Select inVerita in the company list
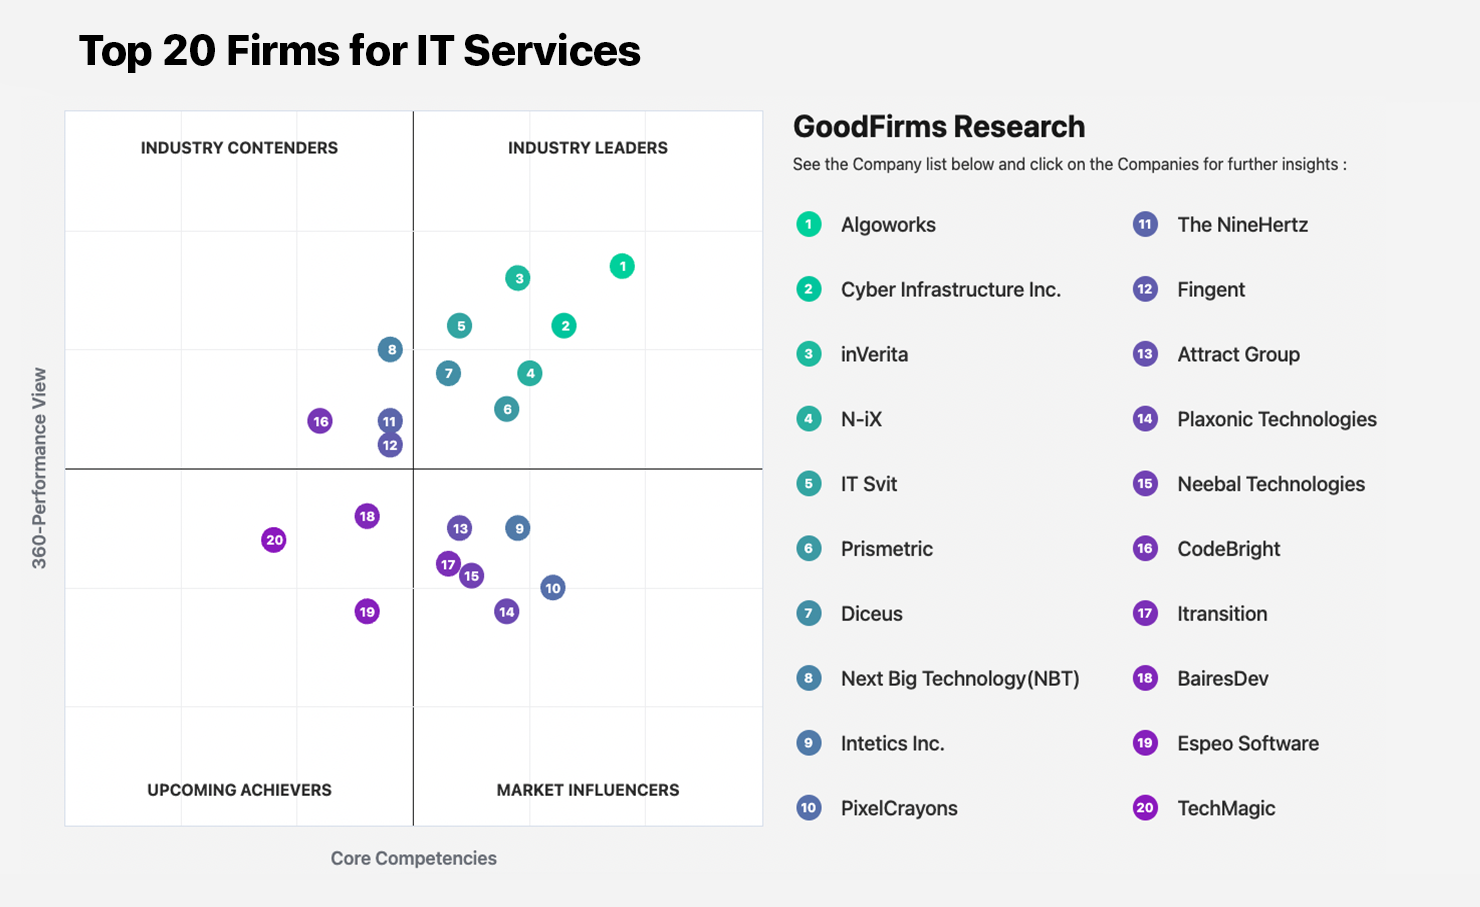The width and height of the screenshot is (1480, 907). 874,355
